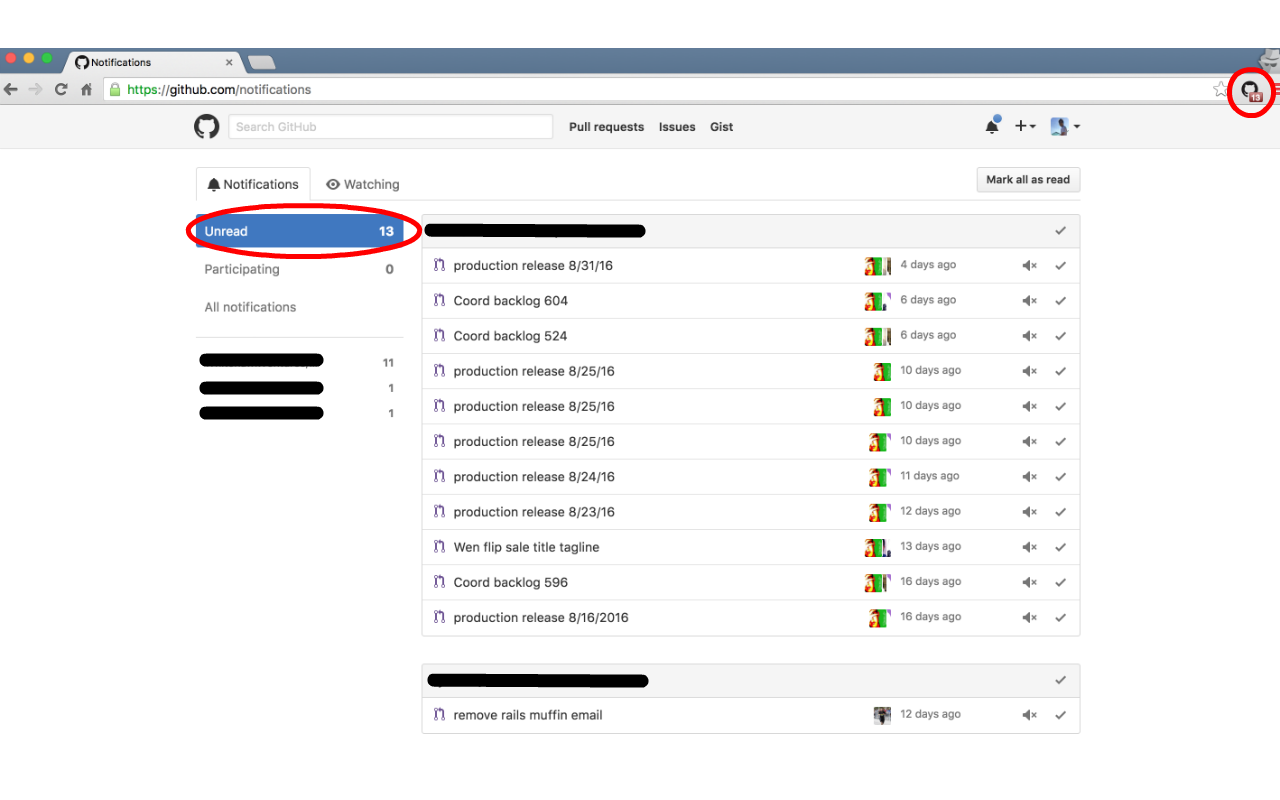Mute the 'Wen flip sale title tagline' thread
This screenshot has height=800, width=1280.
1029,546
